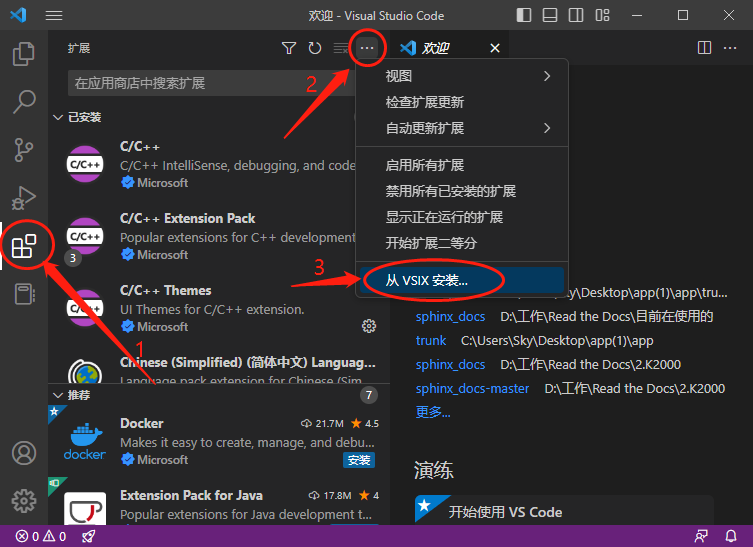Open the sphinx_docs-master recent link
753x547 pixels.
pos(473,389)
